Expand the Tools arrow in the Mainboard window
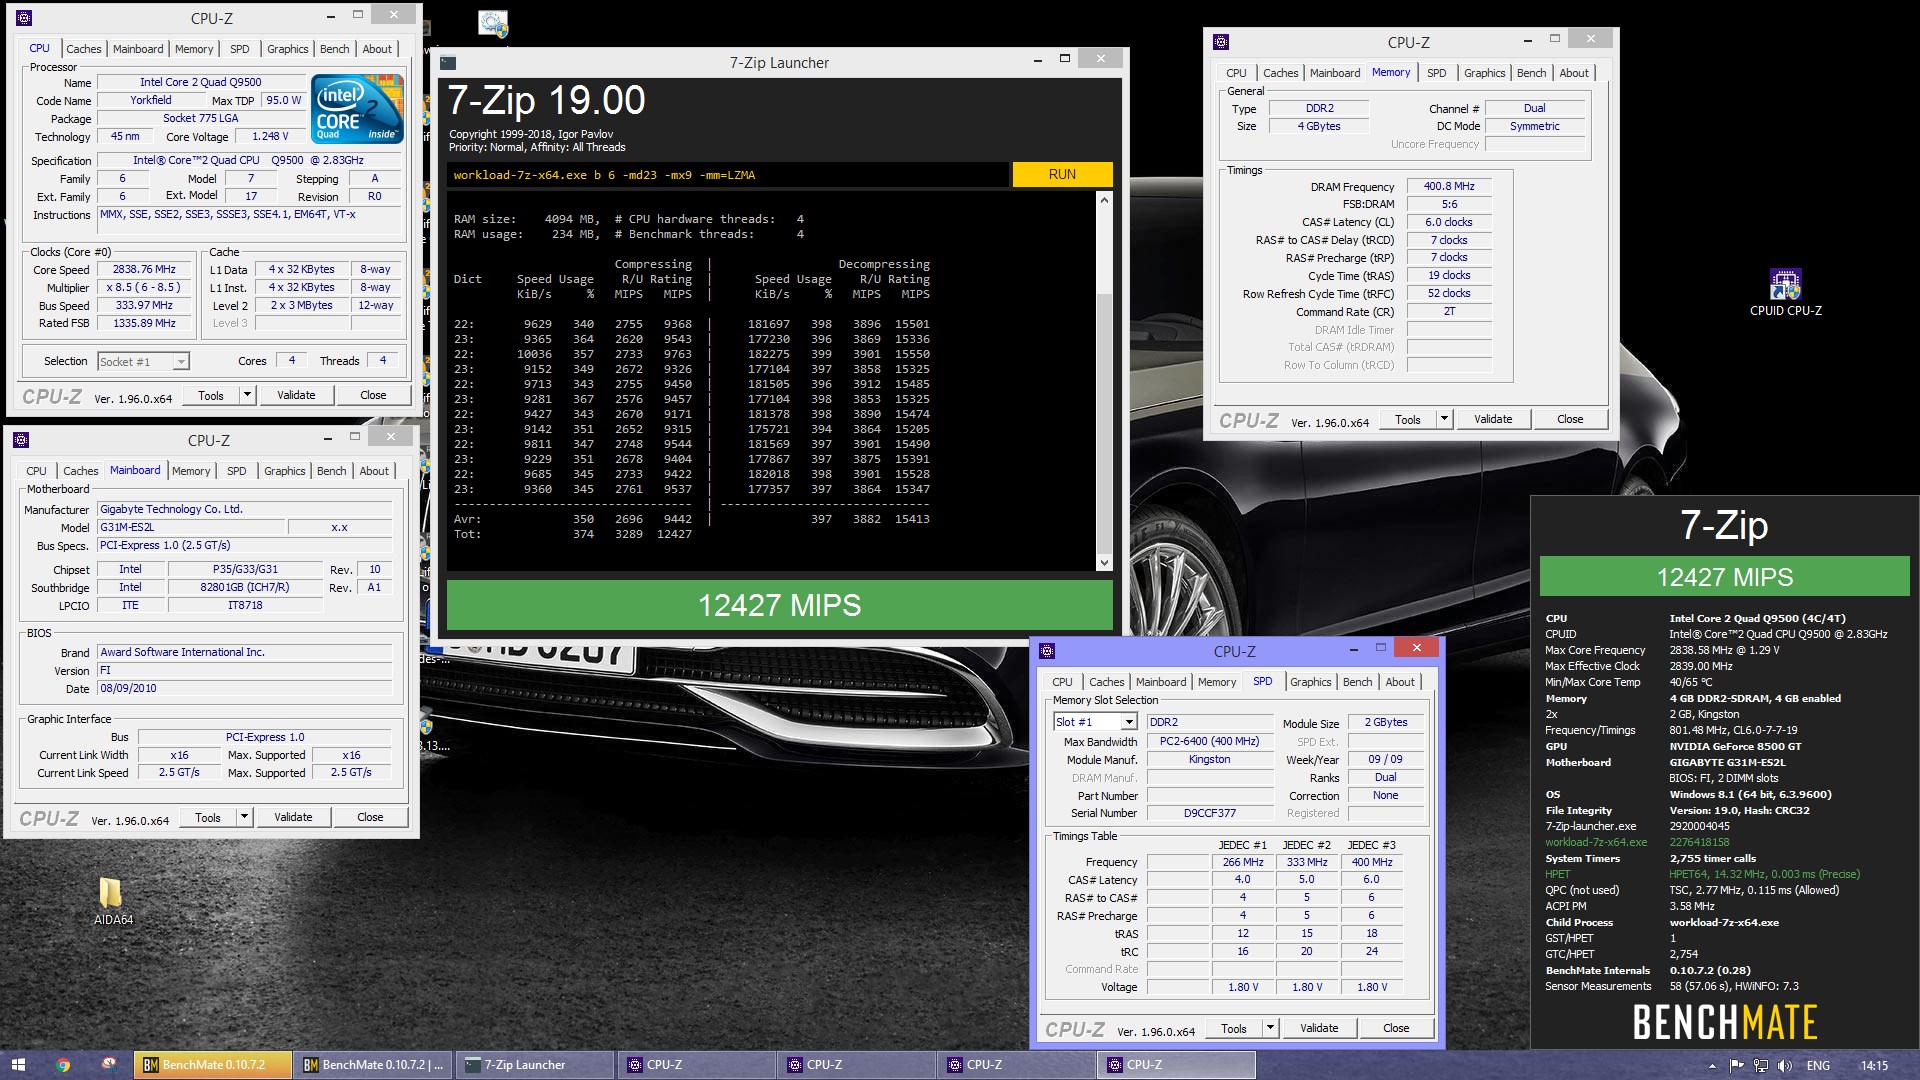Viewport: 1920px width, 1080px height. [x=244, y=817]
